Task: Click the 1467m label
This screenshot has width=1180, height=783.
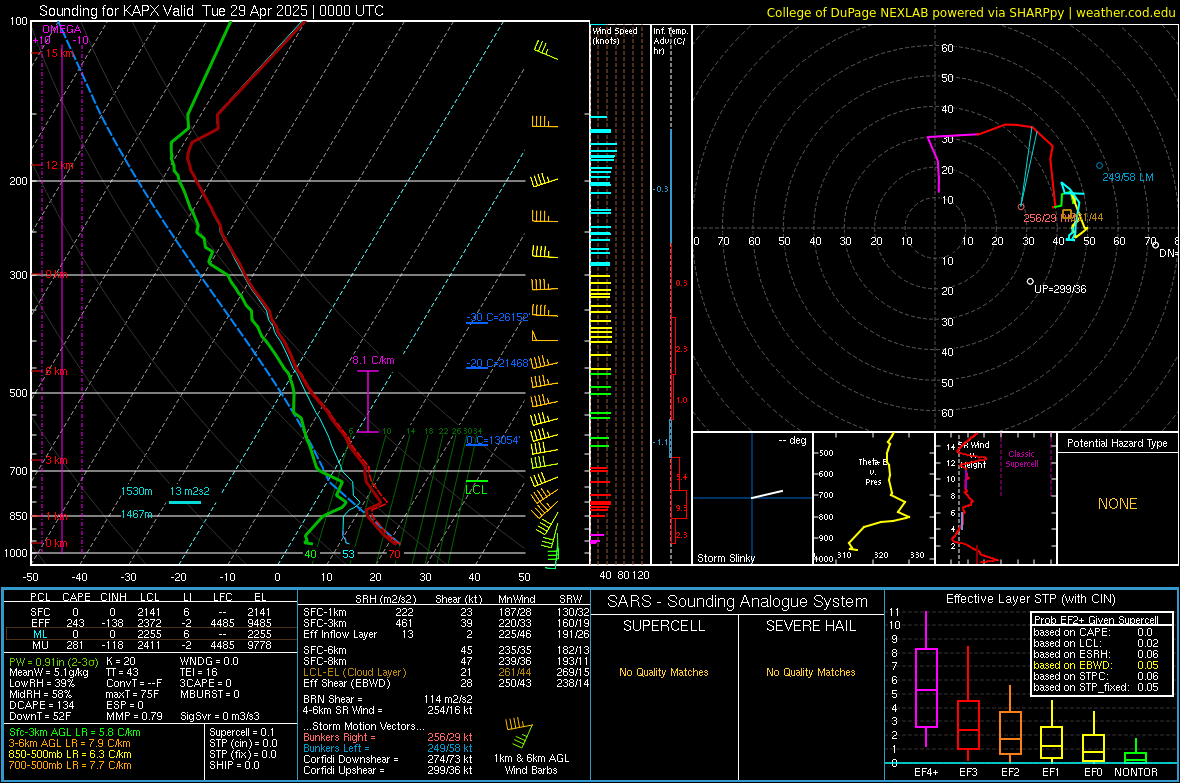Action: (x=136, y=514)
